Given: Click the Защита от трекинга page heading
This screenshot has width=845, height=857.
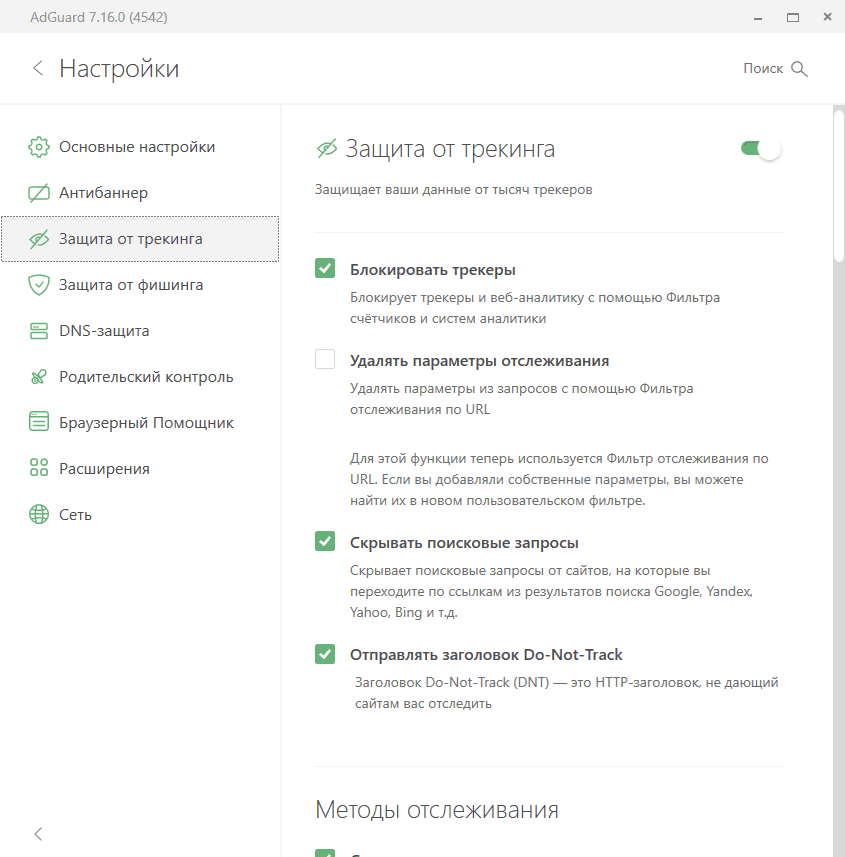Looking at the screenshot, I should click(x=450, y=149).
